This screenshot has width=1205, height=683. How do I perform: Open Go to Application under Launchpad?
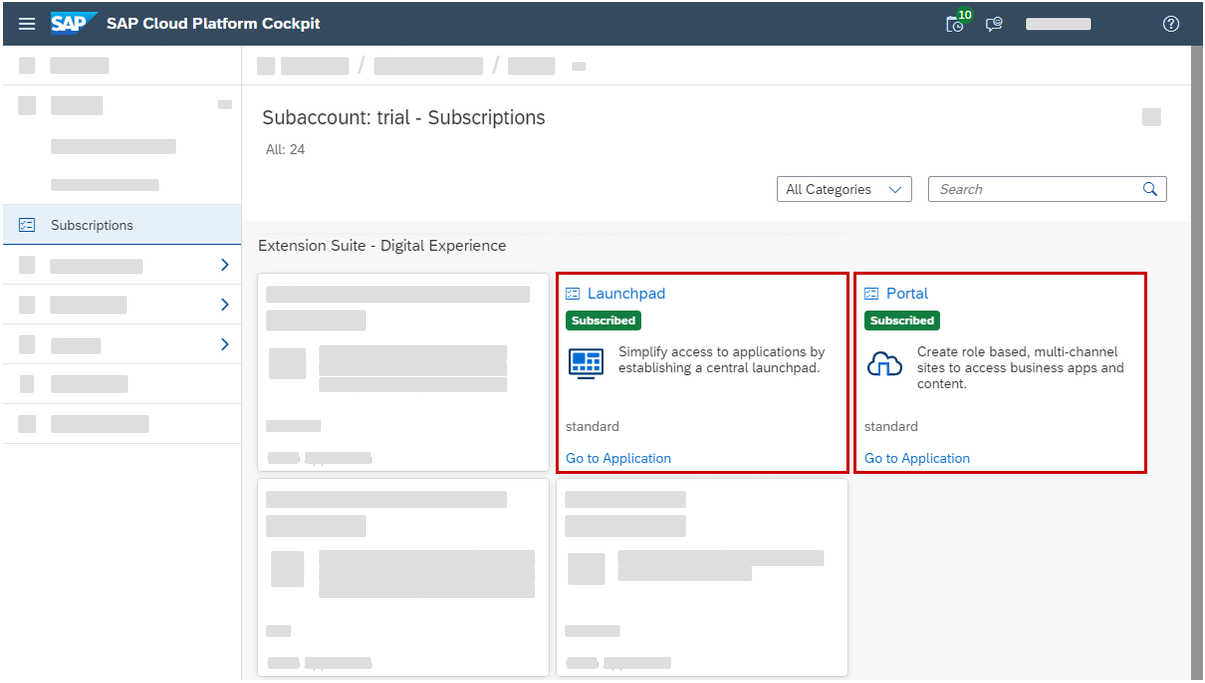click(x=618, y=458)
